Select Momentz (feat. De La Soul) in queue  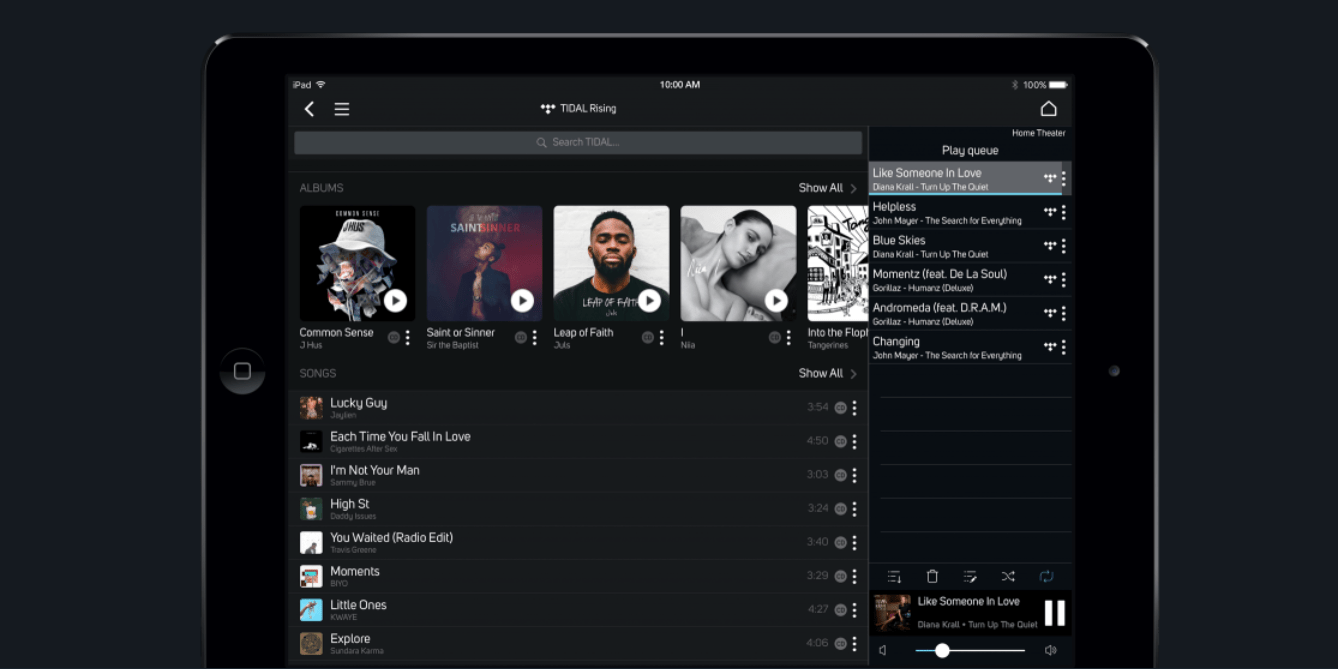(970, 280)
